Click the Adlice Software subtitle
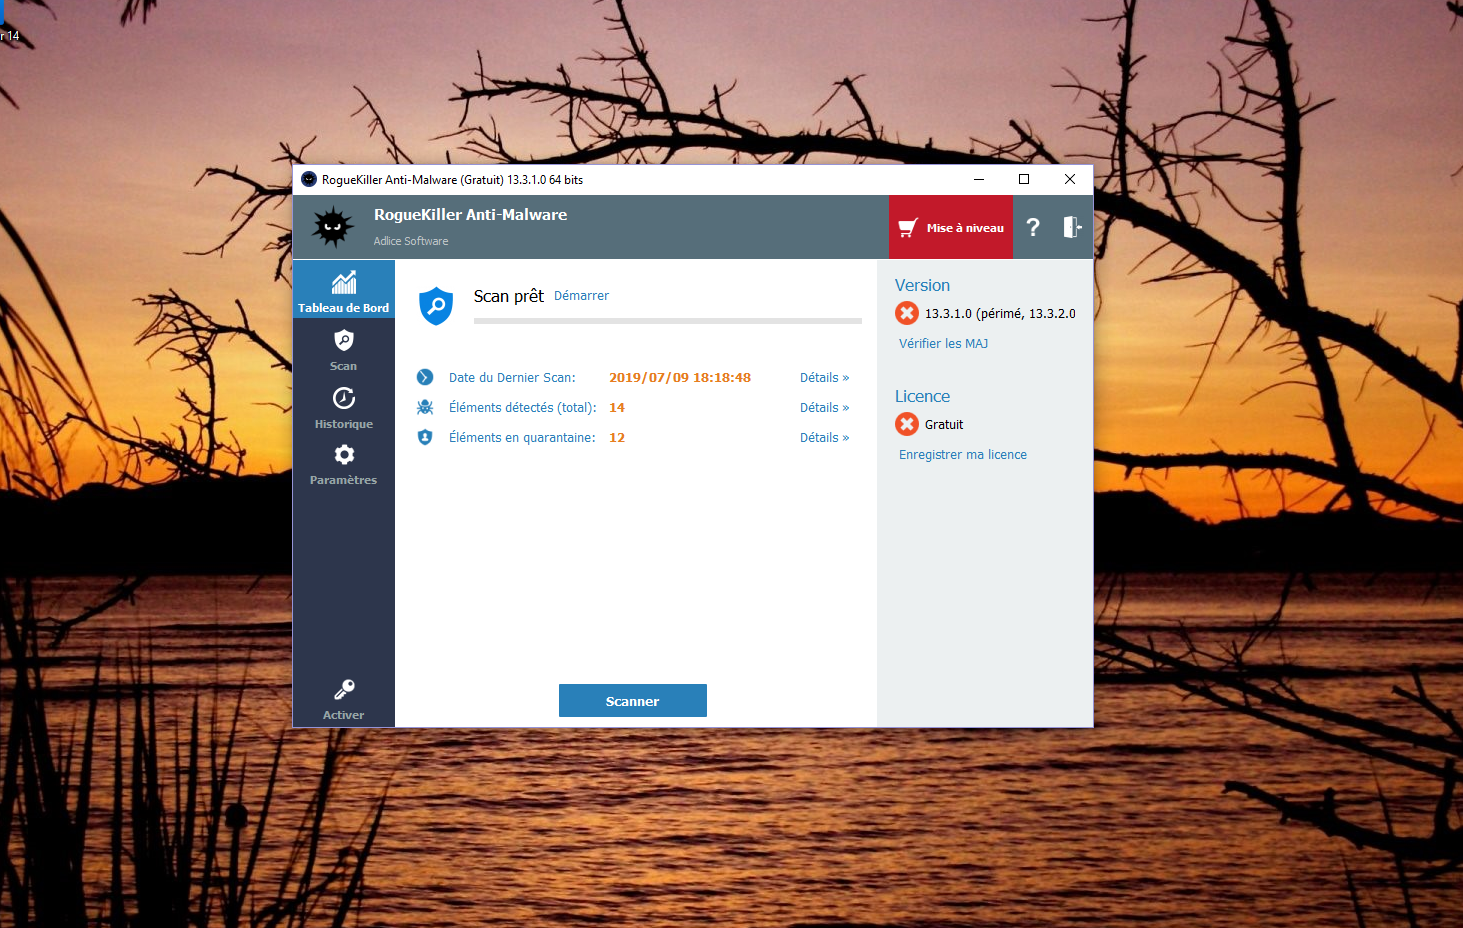This screenshot has width=1463, height=928. (411, 241)
